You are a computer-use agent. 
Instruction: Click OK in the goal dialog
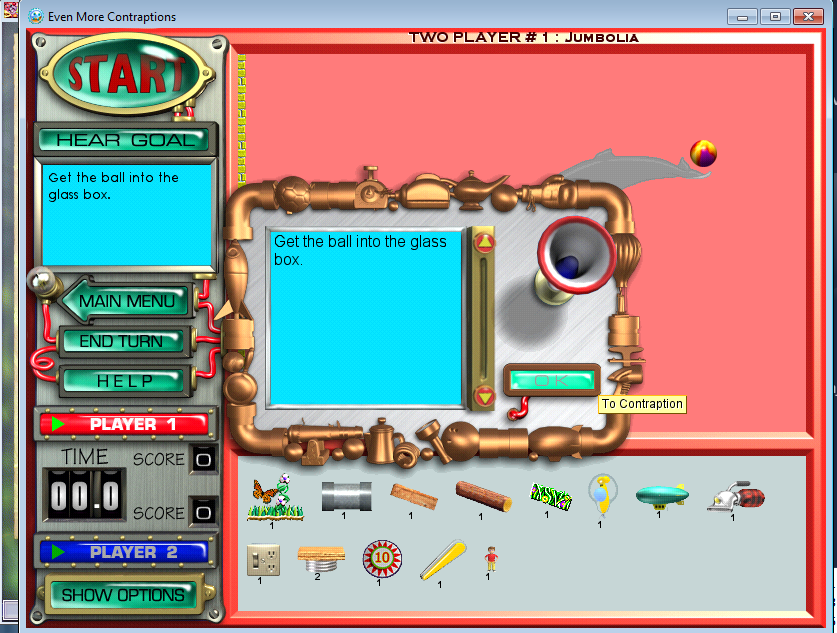pyautogui.click(x=551, y=381)
